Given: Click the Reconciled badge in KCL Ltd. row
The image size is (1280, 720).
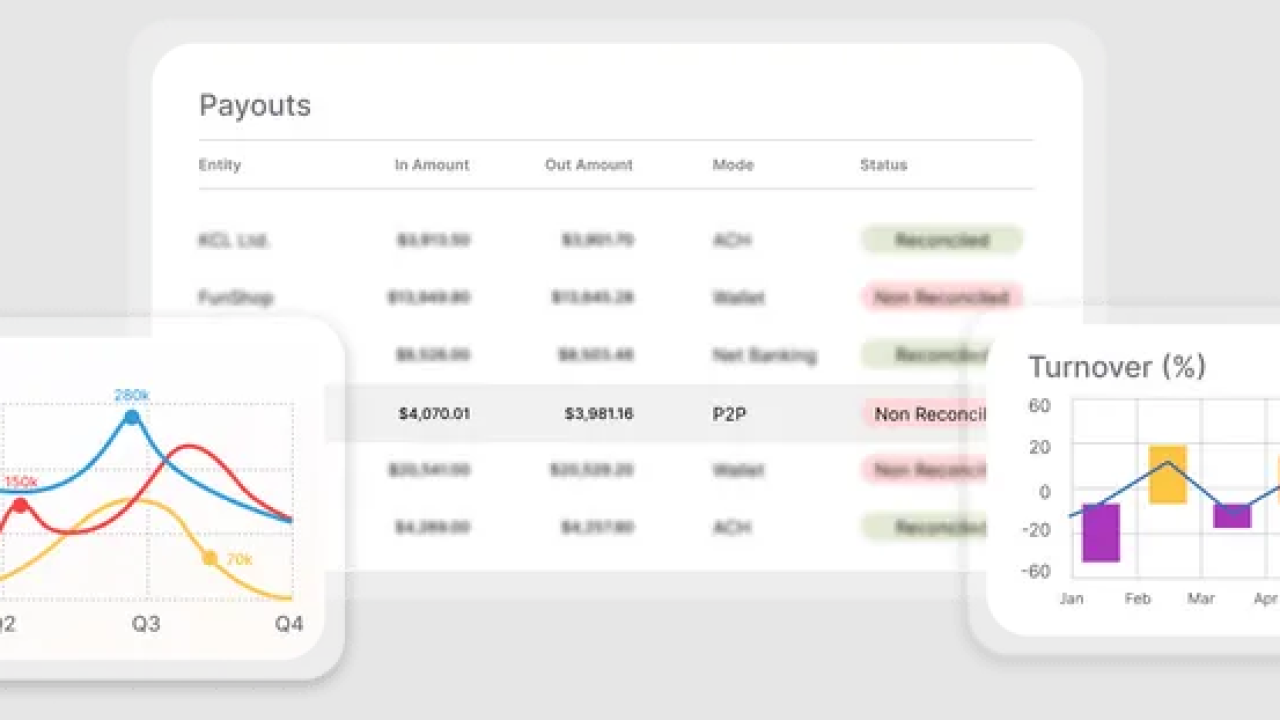Looking at the screenshot, I should [x=942, y=240].
